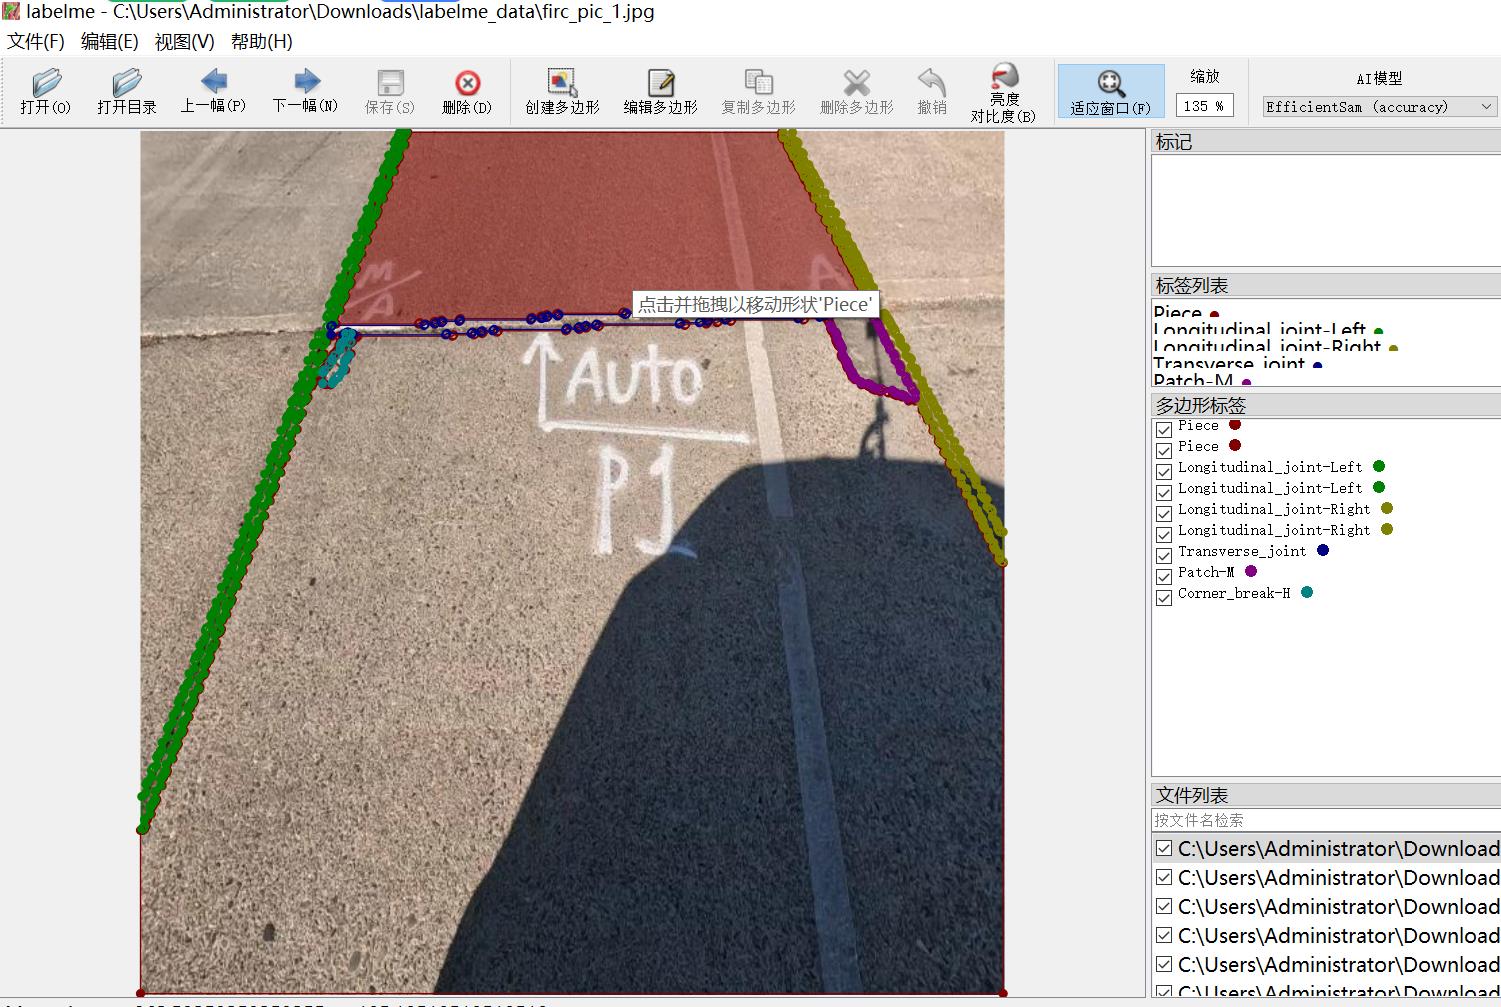Toggle Fit Window (适应窗口) button

(x=1111, y=91)
